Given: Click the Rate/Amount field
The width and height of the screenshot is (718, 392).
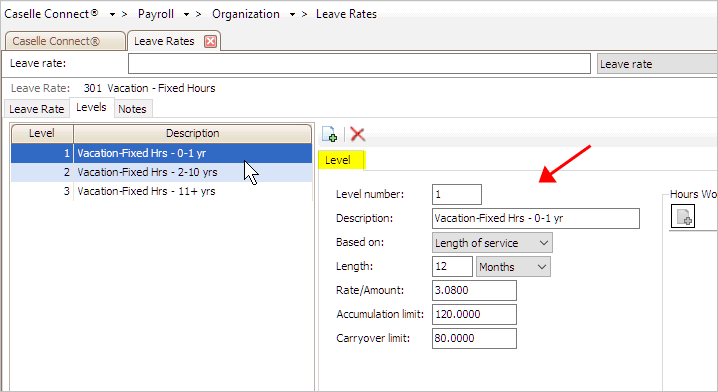Looking at the screenshot, I should (x=474, y=290).
